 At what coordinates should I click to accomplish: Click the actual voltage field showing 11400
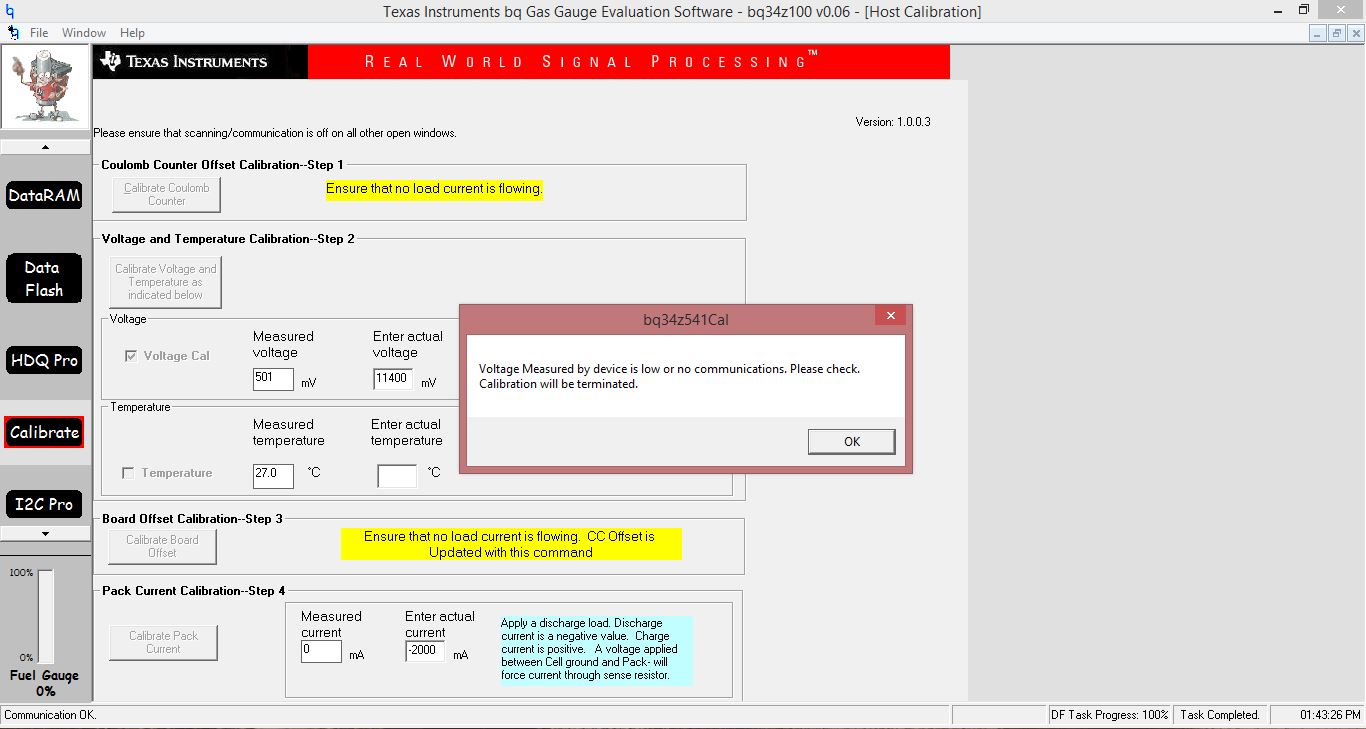click(x=394, y=379)
